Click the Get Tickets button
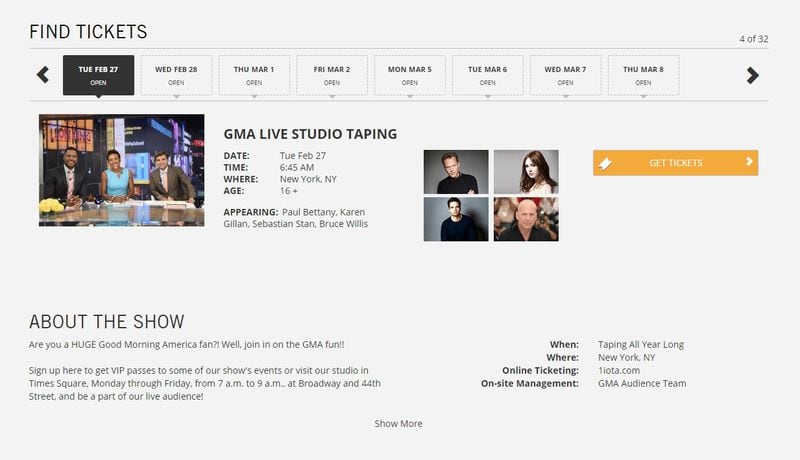Image resolution: width=800 pixels, height=460 pixels. pos(676,163)
